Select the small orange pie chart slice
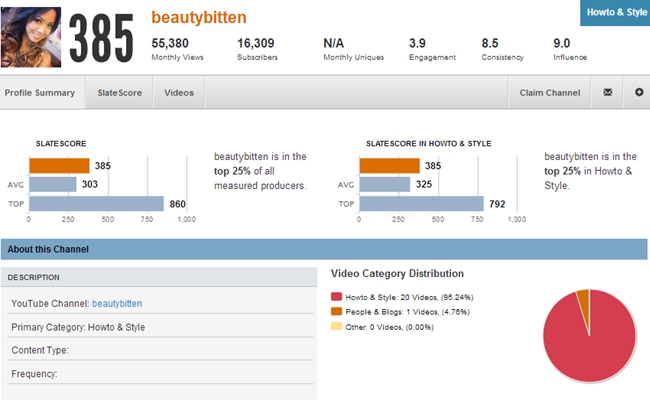Image resolution: width=650 pixels, height=400 pixels. click(583, 295)
